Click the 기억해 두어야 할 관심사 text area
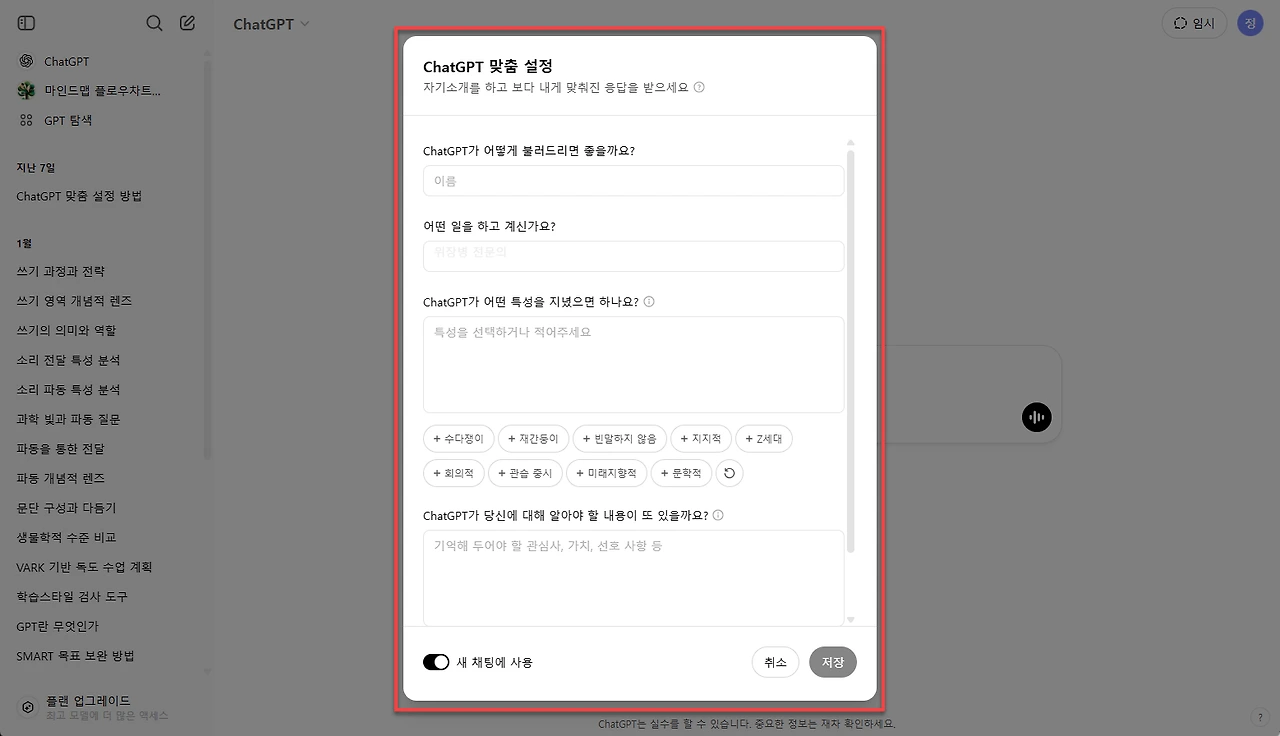1280x736 pixels. pyautogui.click(x=633, y=578)
